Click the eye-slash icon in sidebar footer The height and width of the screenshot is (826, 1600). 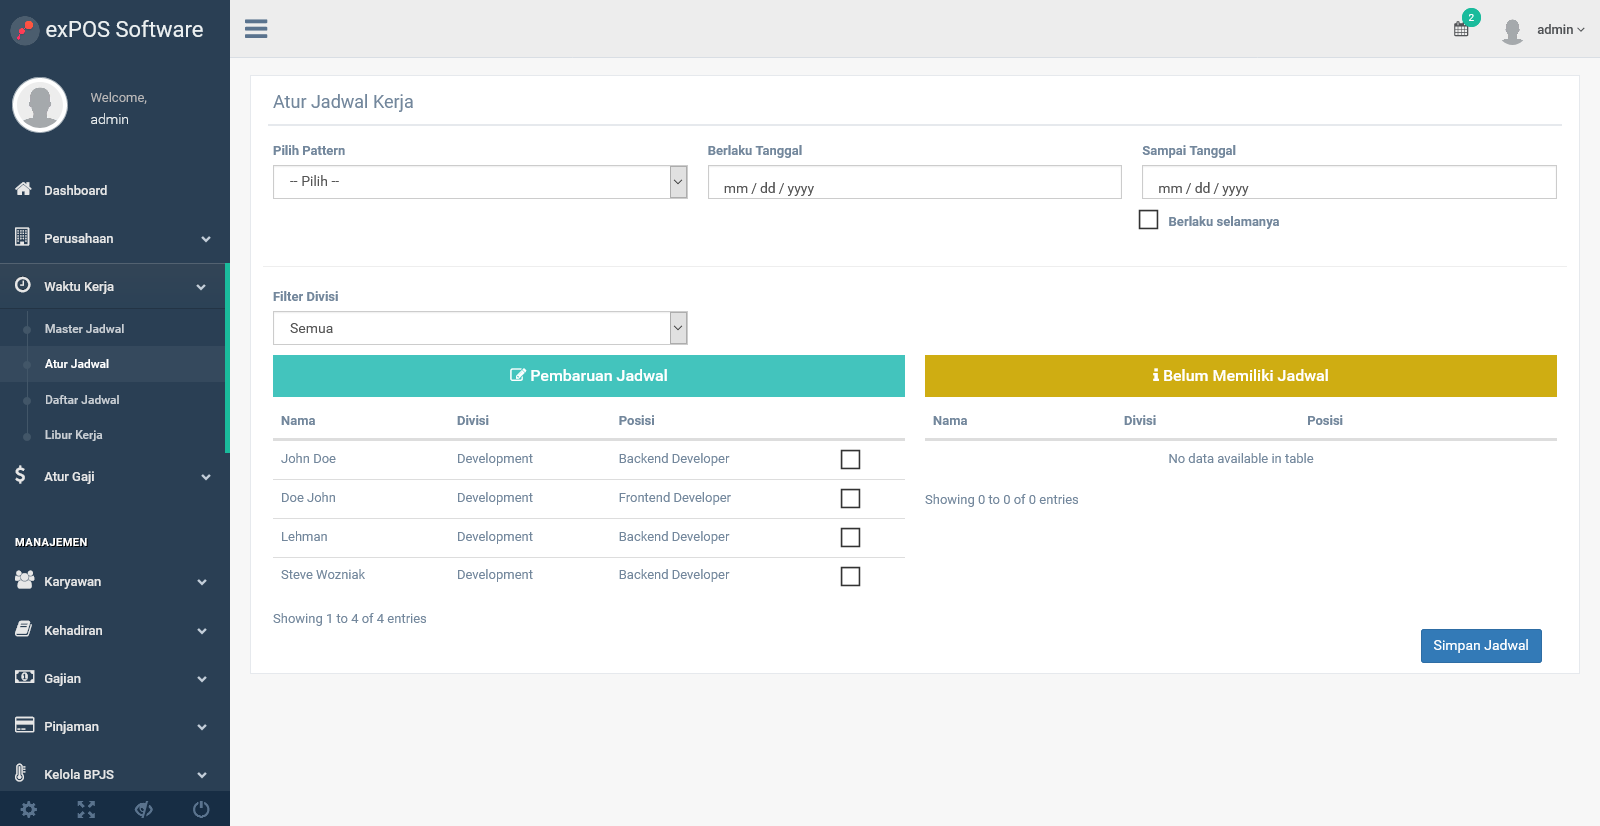tap(144, 810)
